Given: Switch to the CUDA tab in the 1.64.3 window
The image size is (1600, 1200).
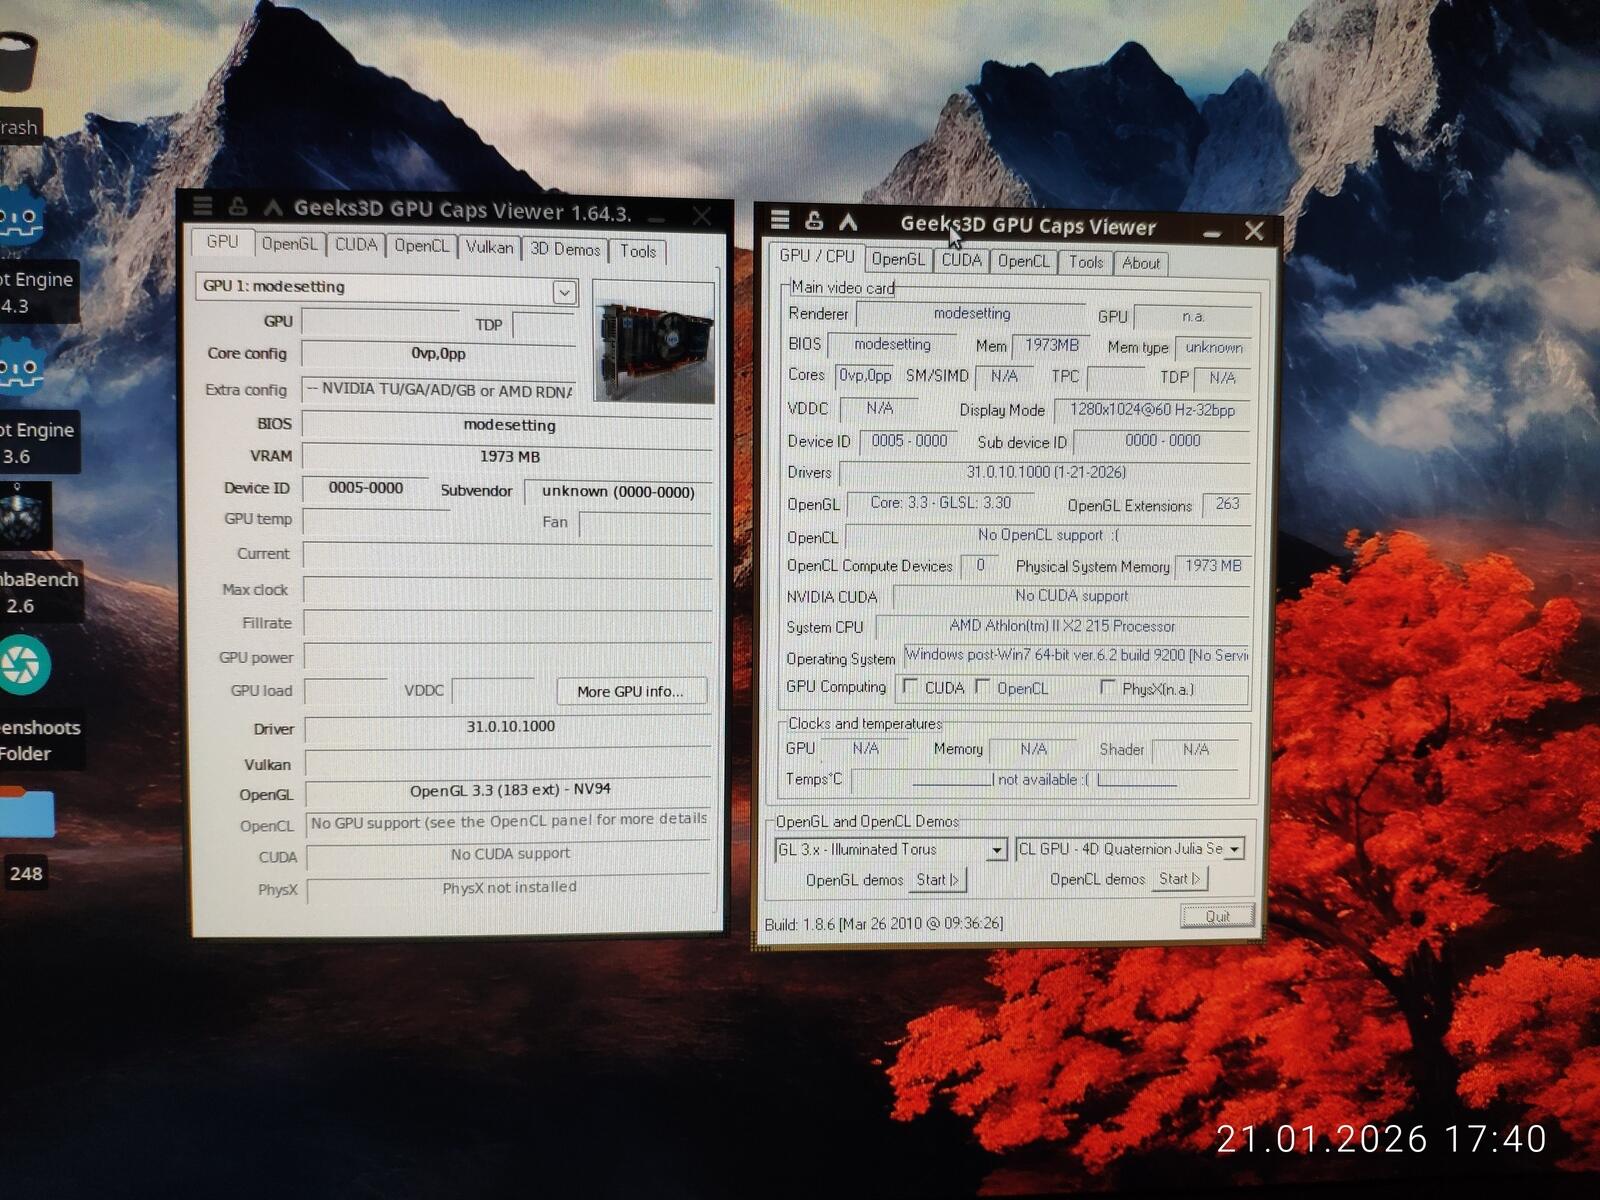Looking at the screenshot, I should (x=356, y=245).
